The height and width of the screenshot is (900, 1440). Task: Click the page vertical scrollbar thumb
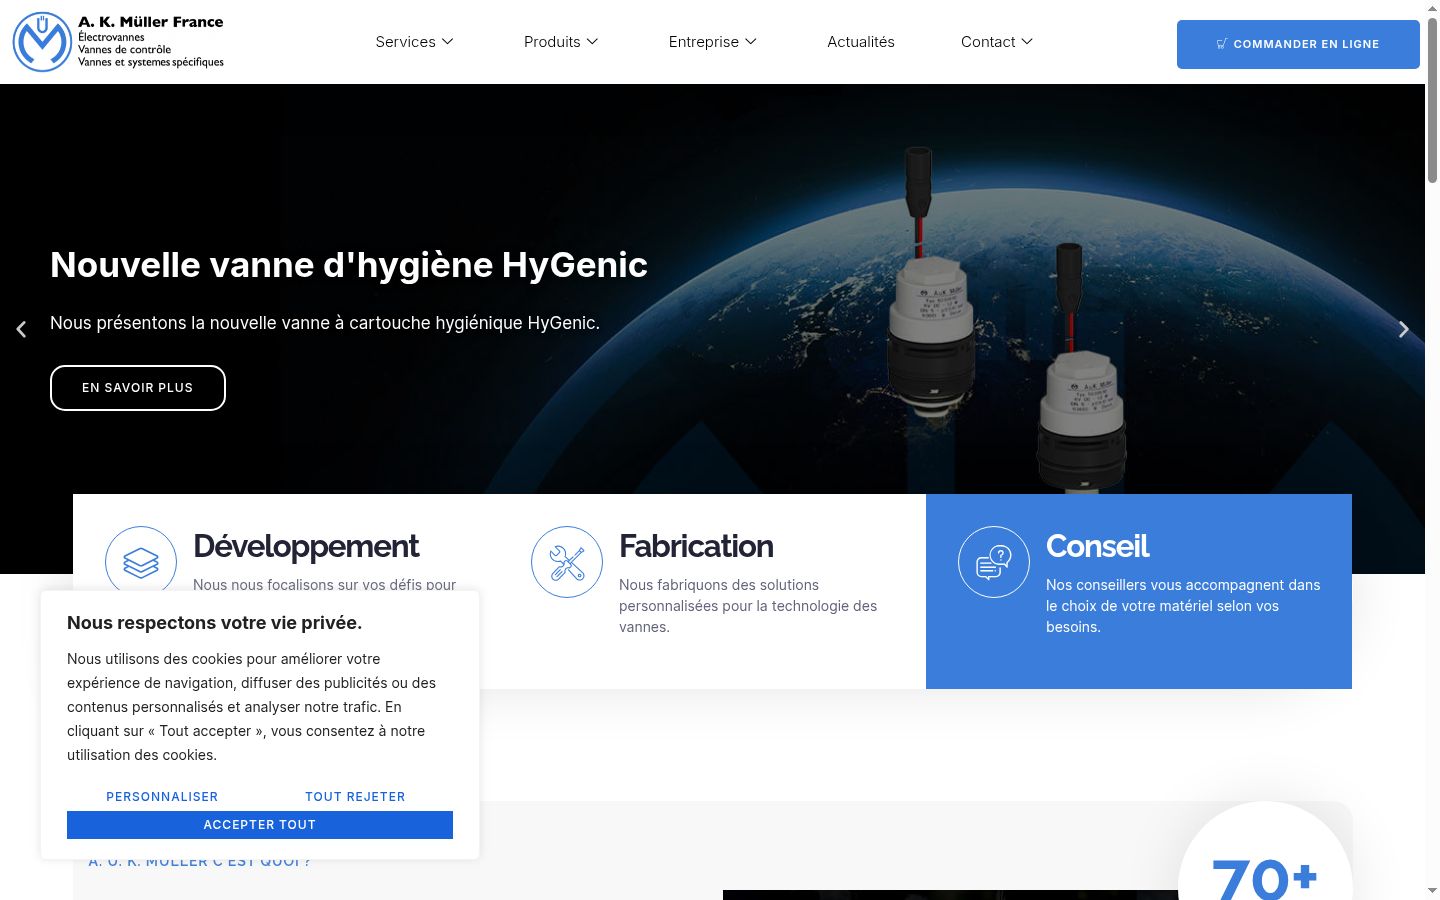tap(1432, 100)
